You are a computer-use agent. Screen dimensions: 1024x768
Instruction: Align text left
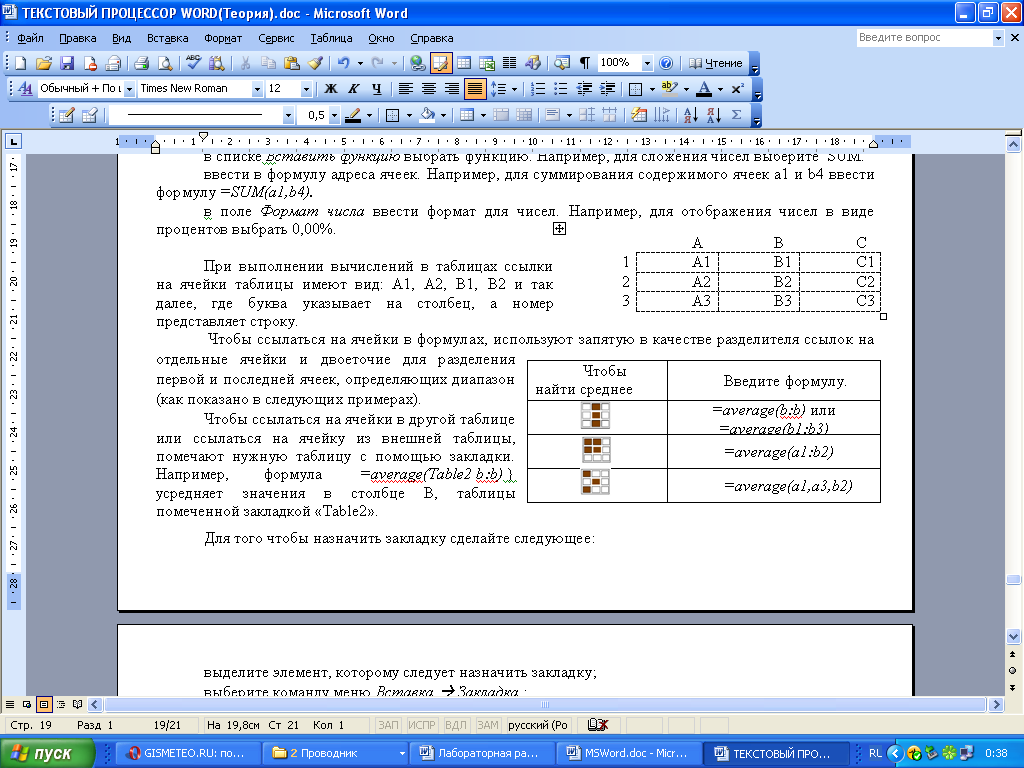406,88
